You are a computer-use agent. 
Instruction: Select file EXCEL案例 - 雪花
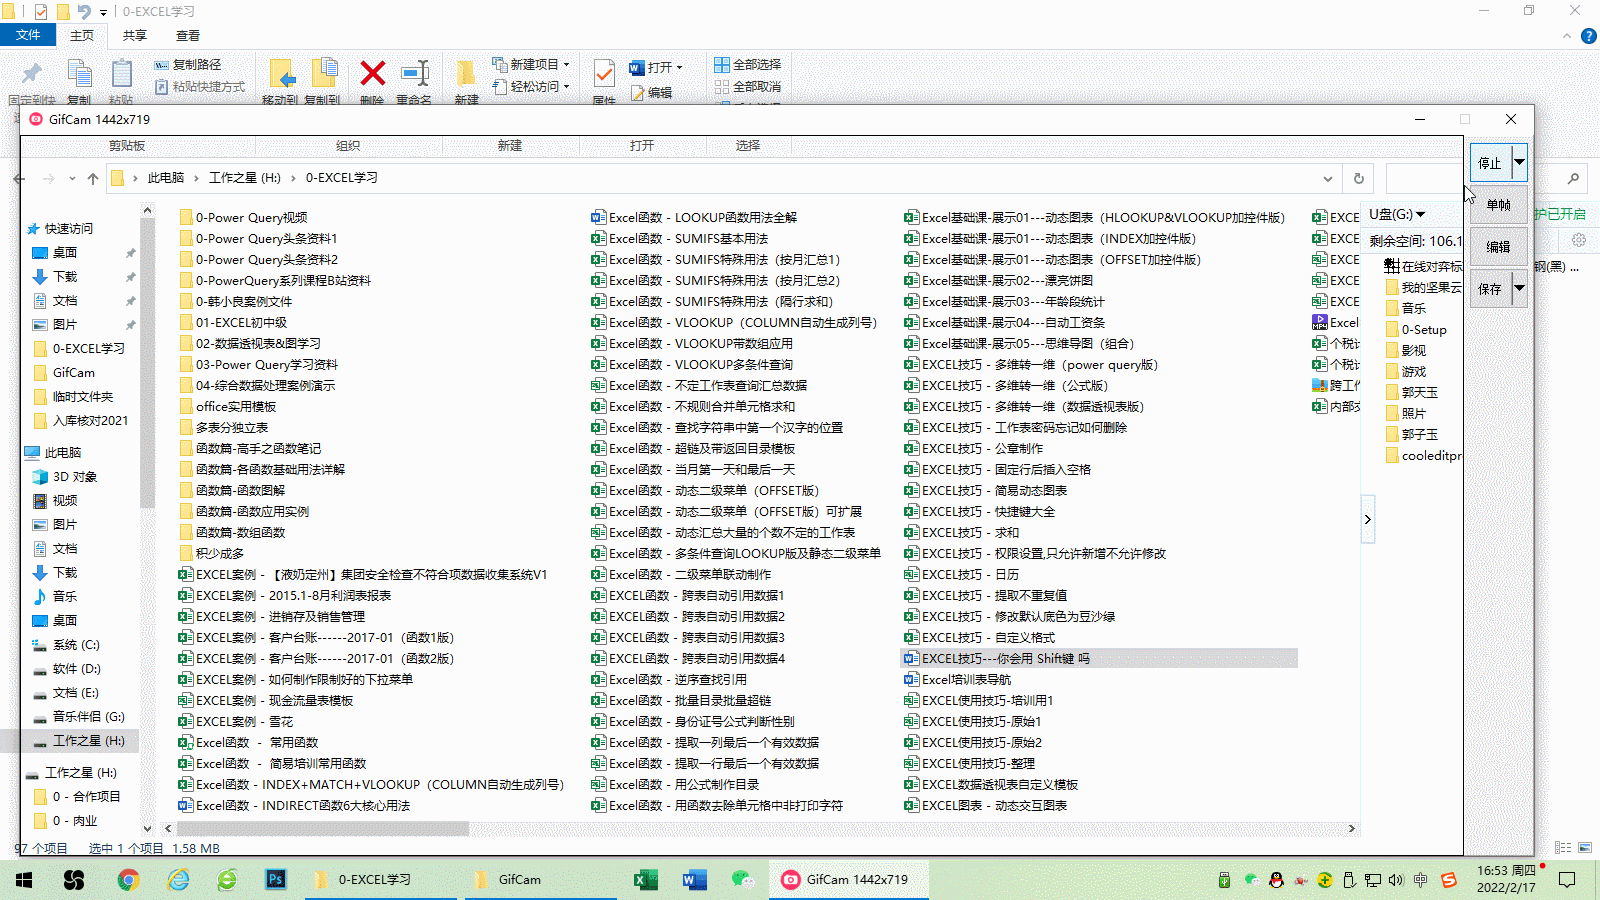[x=235, y=721]
